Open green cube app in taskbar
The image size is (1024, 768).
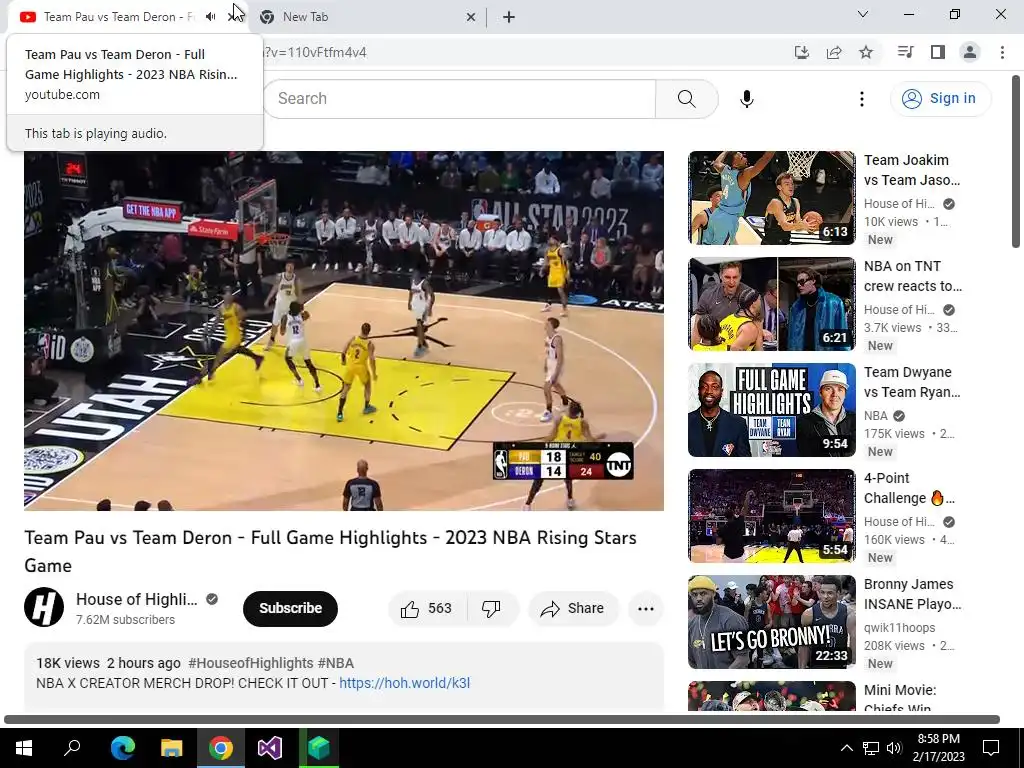319,748
